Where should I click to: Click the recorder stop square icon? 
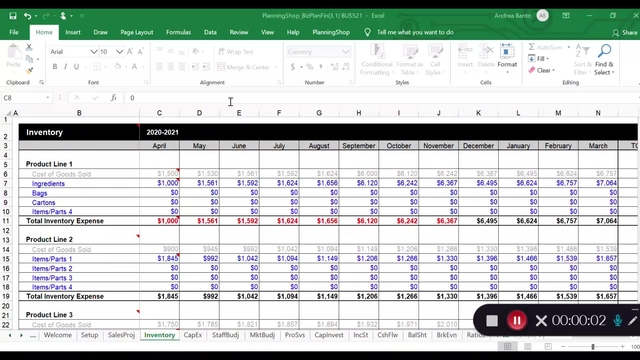[492, 321]
